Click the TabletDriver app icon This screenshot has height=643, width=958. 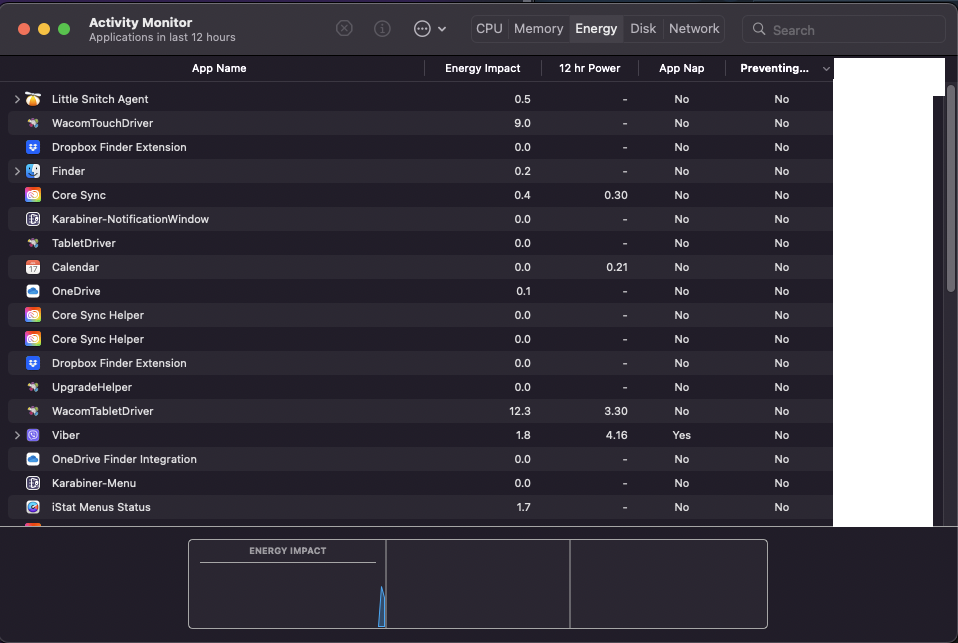point(33,243)
